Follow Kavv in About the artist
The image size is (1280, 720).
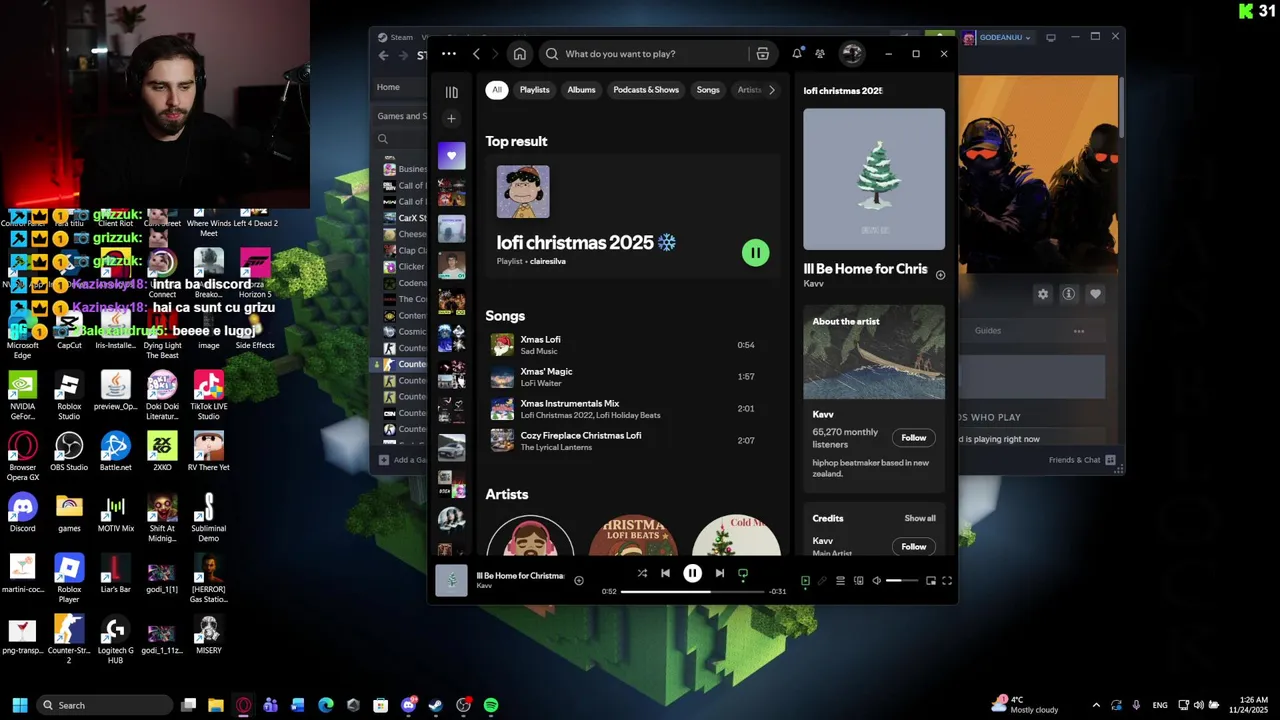(x=913, y=438)
